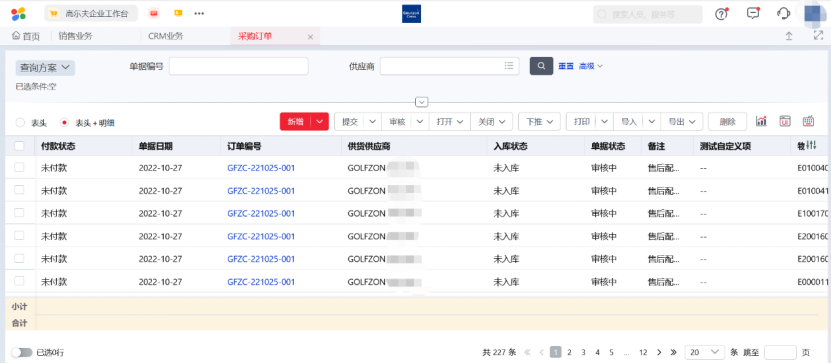Viewport: 831px width, 364px height.
Task: Open supplier list picker icon
Action: (x=509, y=66)
